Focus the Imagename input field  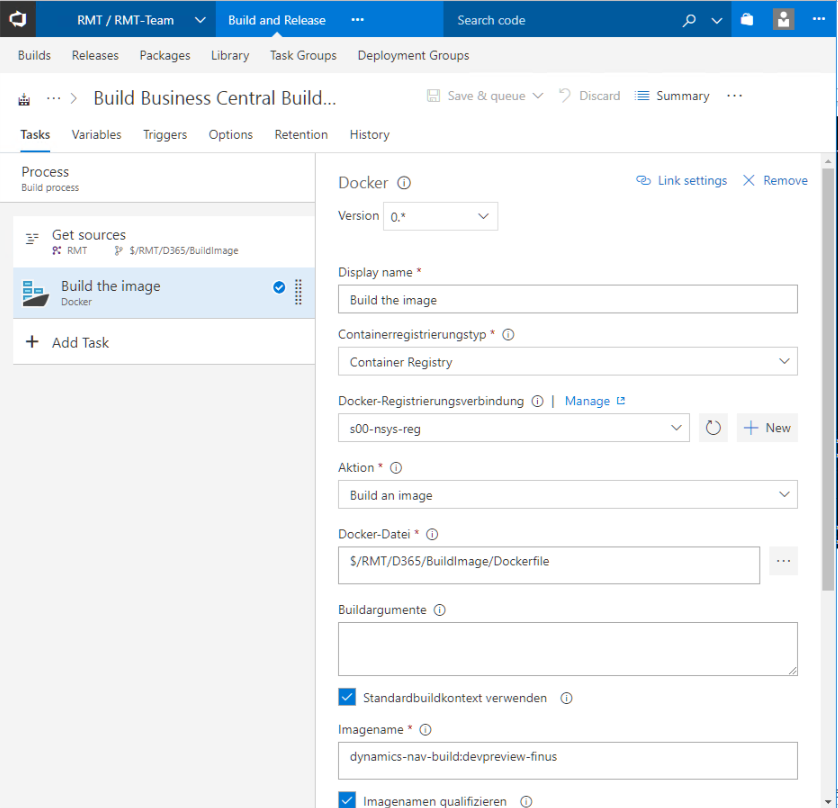point(568,760)
